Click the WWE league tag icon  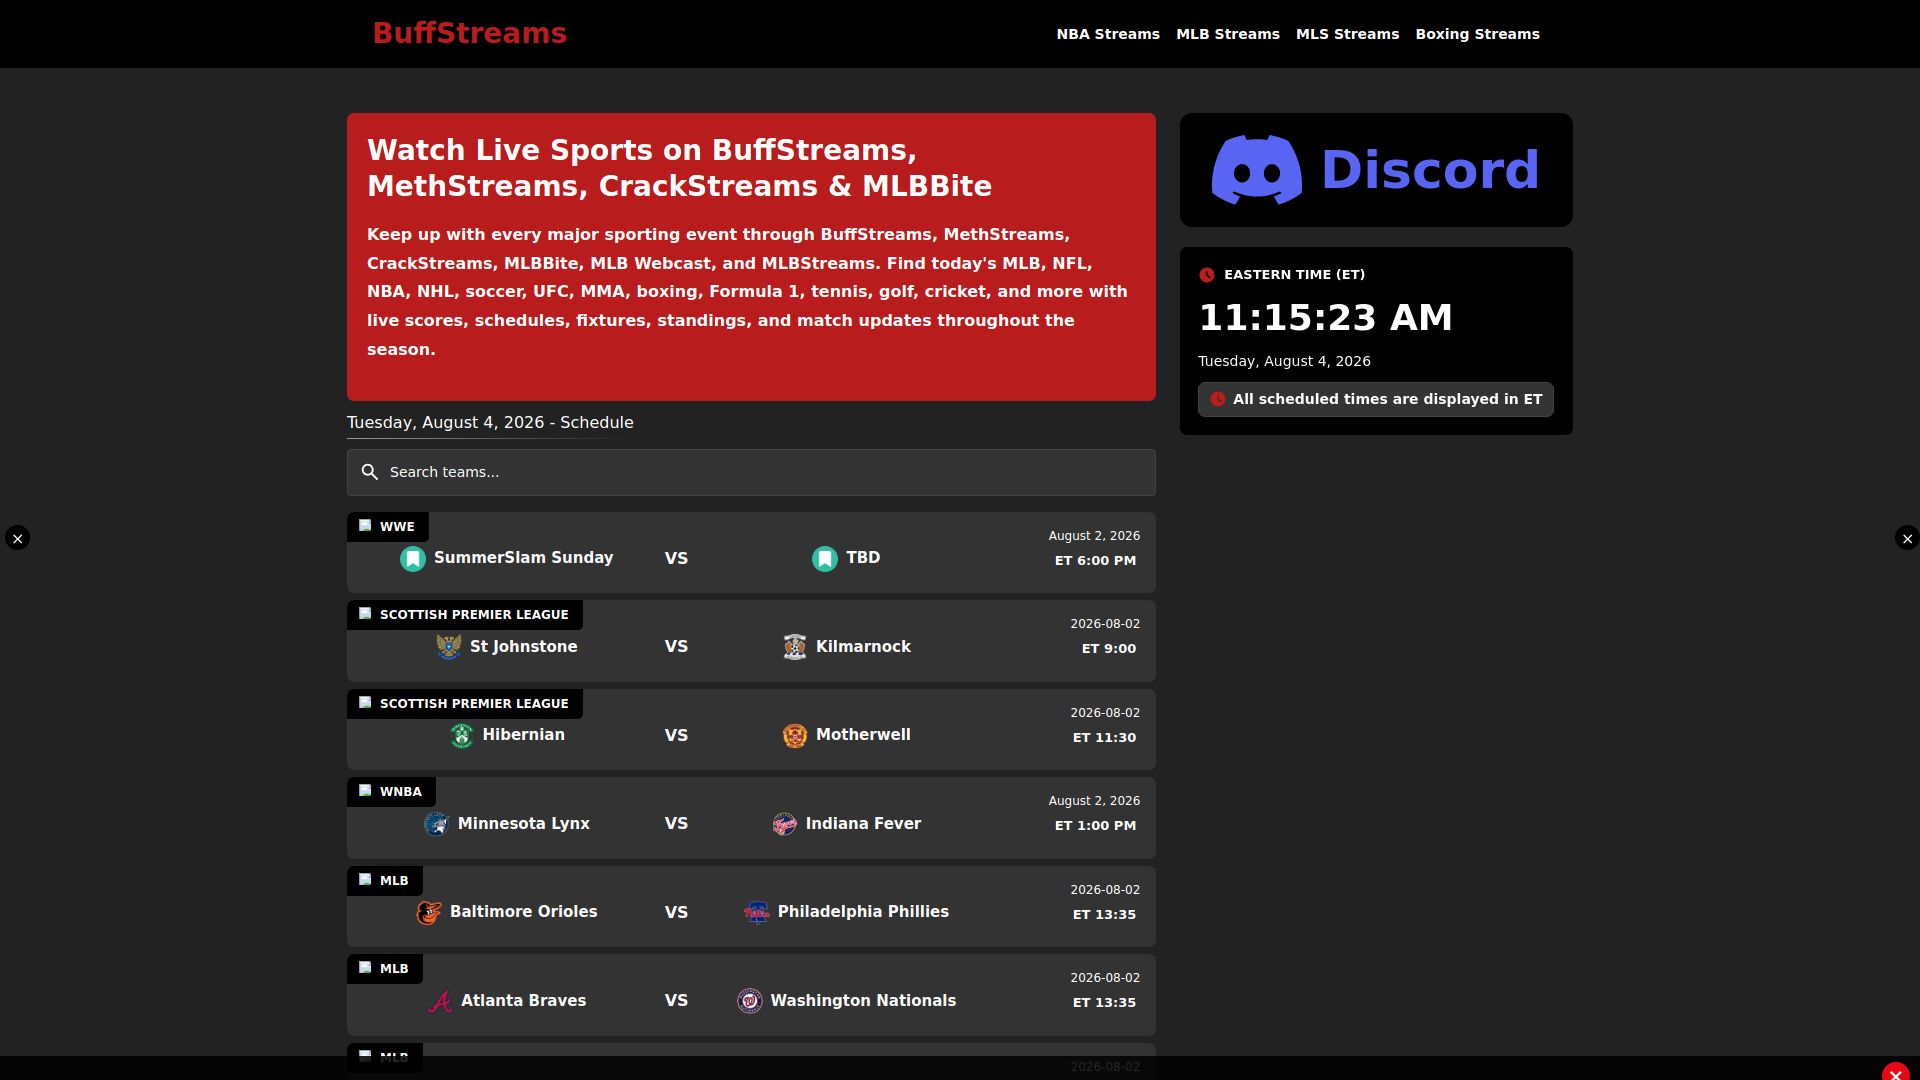click(x=365, y=525)
